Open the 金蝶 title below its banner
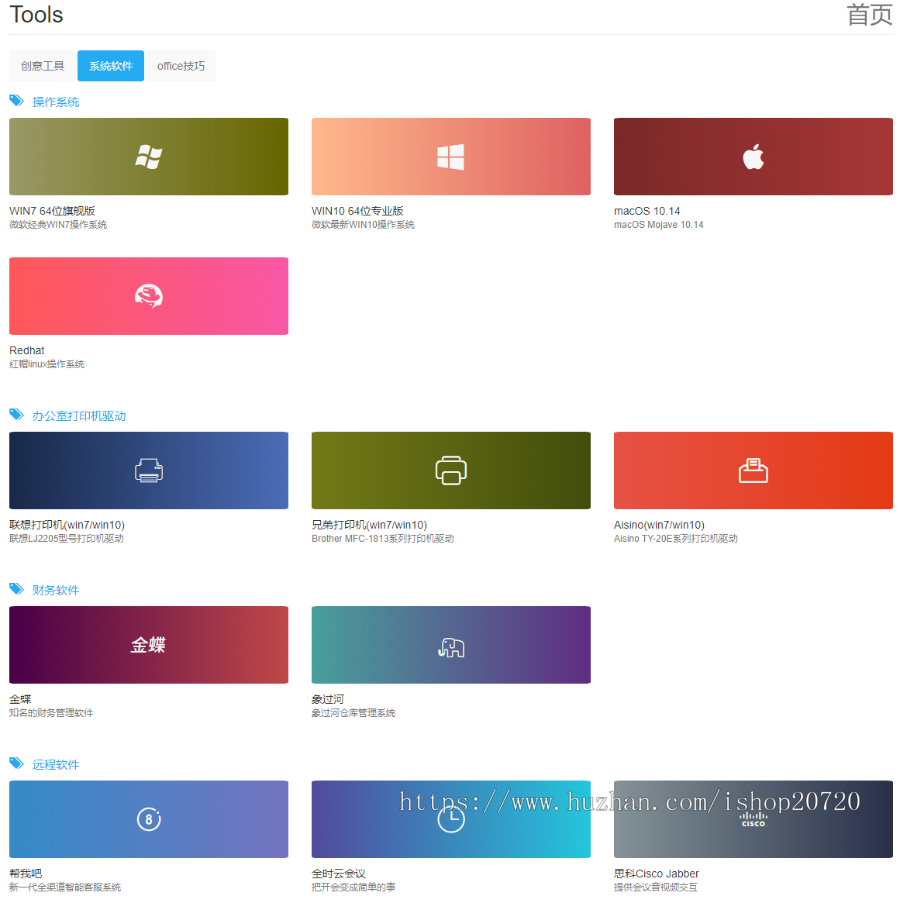Image resolution: width=900 pixels, height=903 pixels. (x=20, y=699)
